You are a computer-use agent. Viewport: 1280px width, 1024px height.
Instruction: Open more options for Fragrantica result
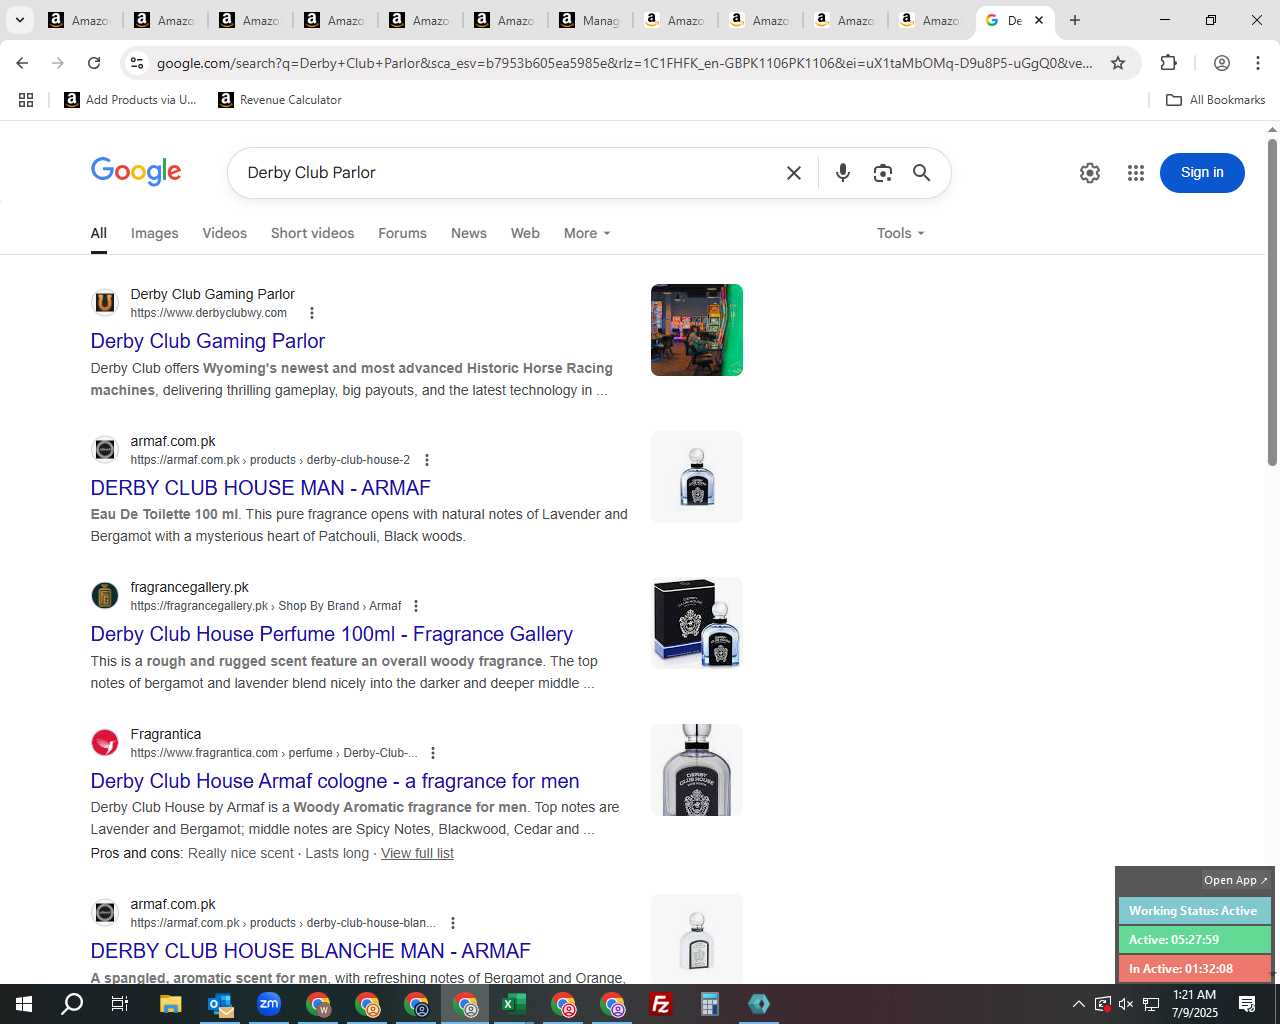coord(433,753)
